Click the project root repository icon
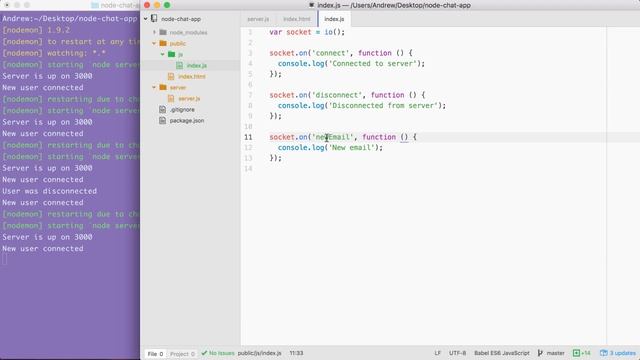 tap(154, 18)
